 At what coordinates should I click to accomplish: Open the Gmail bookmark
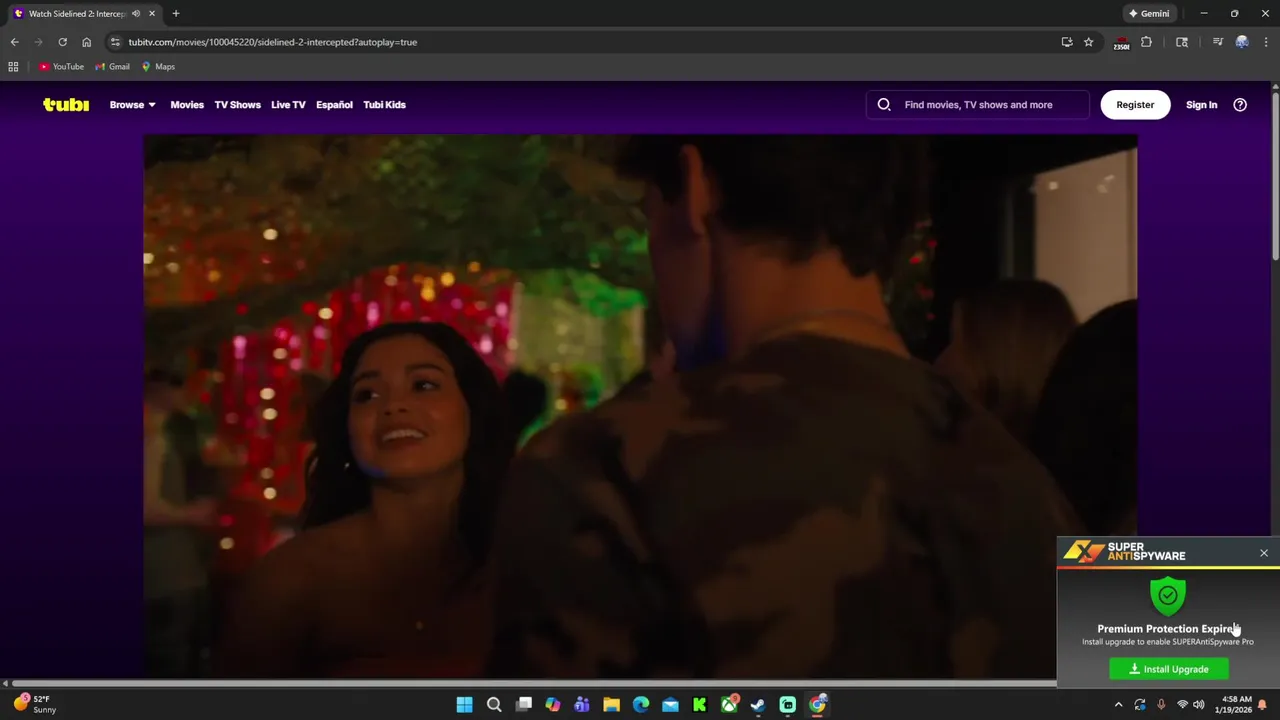(x=112, y=67)
